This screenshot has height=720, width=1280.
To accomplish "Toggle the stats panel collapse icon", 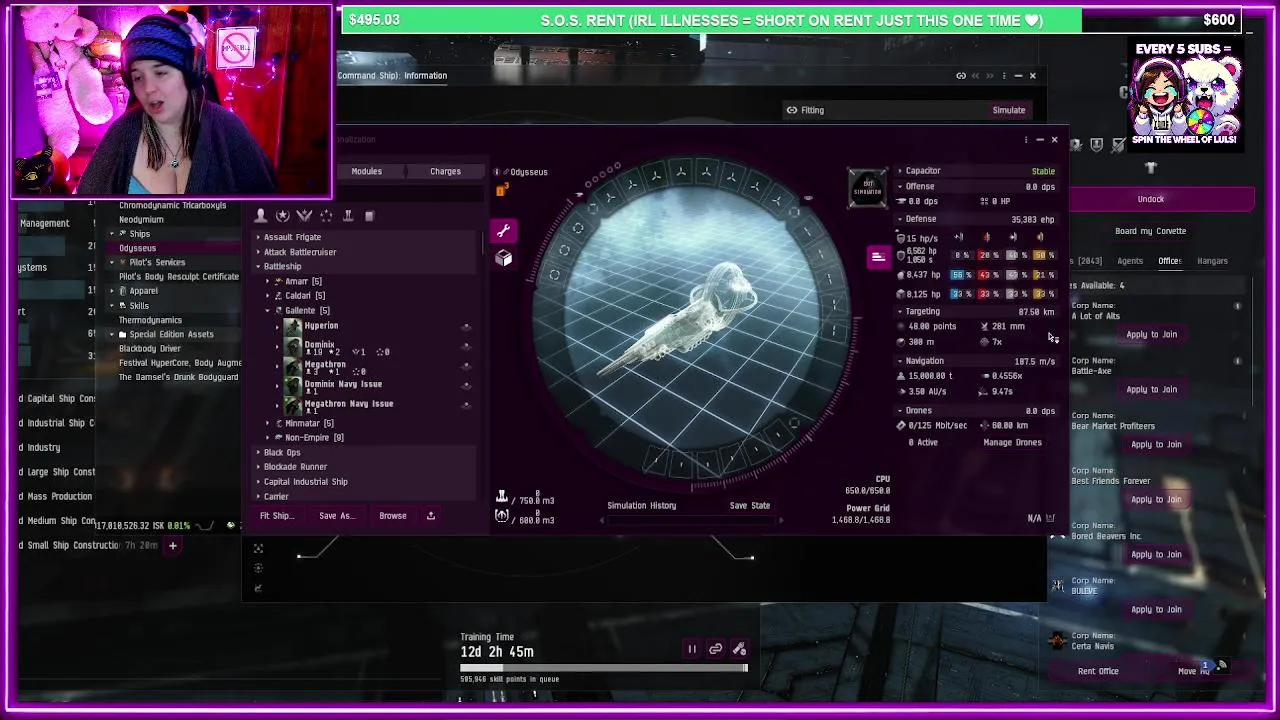I will pos(877,258).
